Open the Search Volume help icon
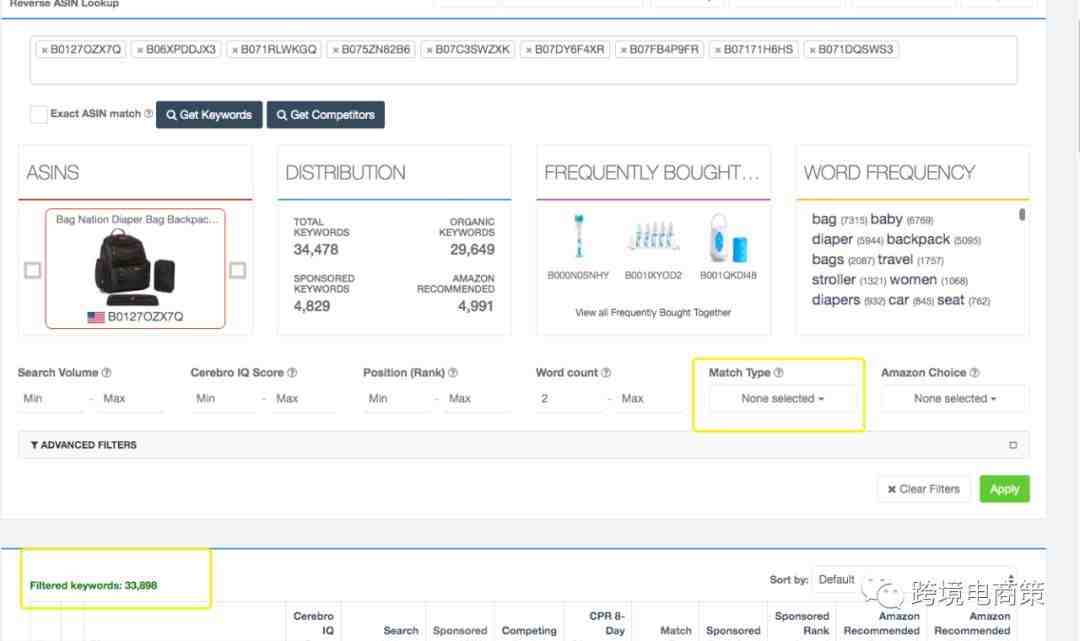1080x641 pixels. [x=106, y=372]
